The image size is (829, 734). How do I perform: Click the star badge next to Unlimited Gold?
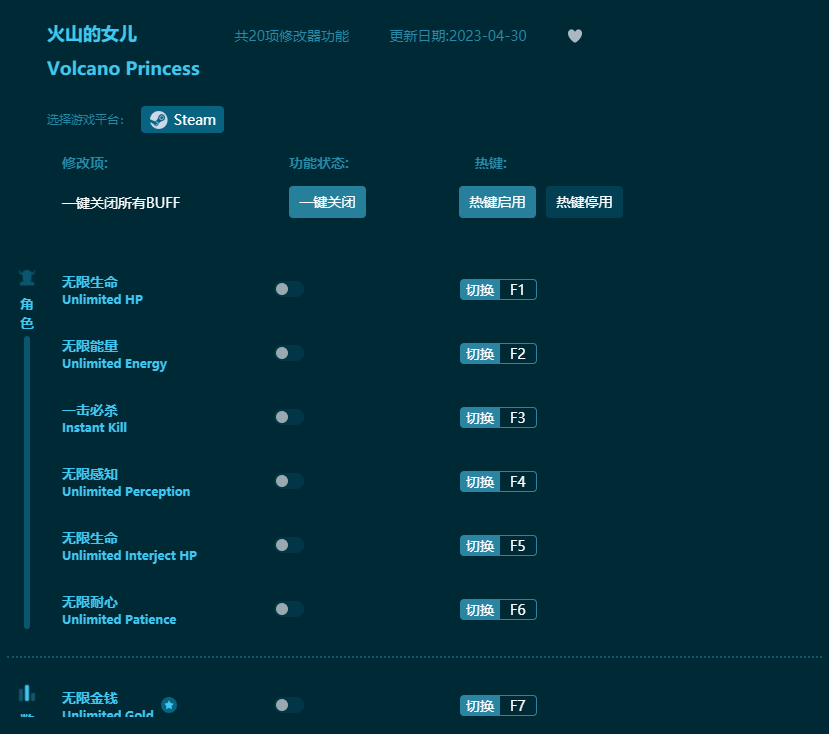169,705
